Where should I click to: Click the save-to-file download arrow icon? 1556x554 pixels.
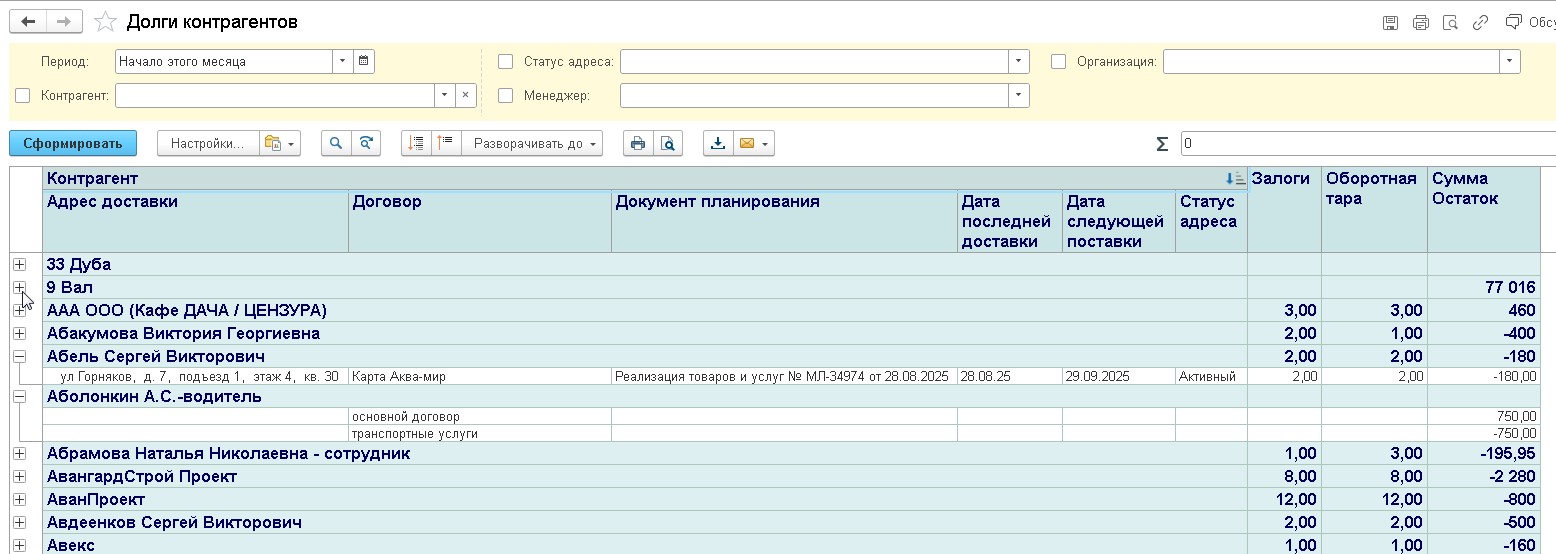[717, 144]
